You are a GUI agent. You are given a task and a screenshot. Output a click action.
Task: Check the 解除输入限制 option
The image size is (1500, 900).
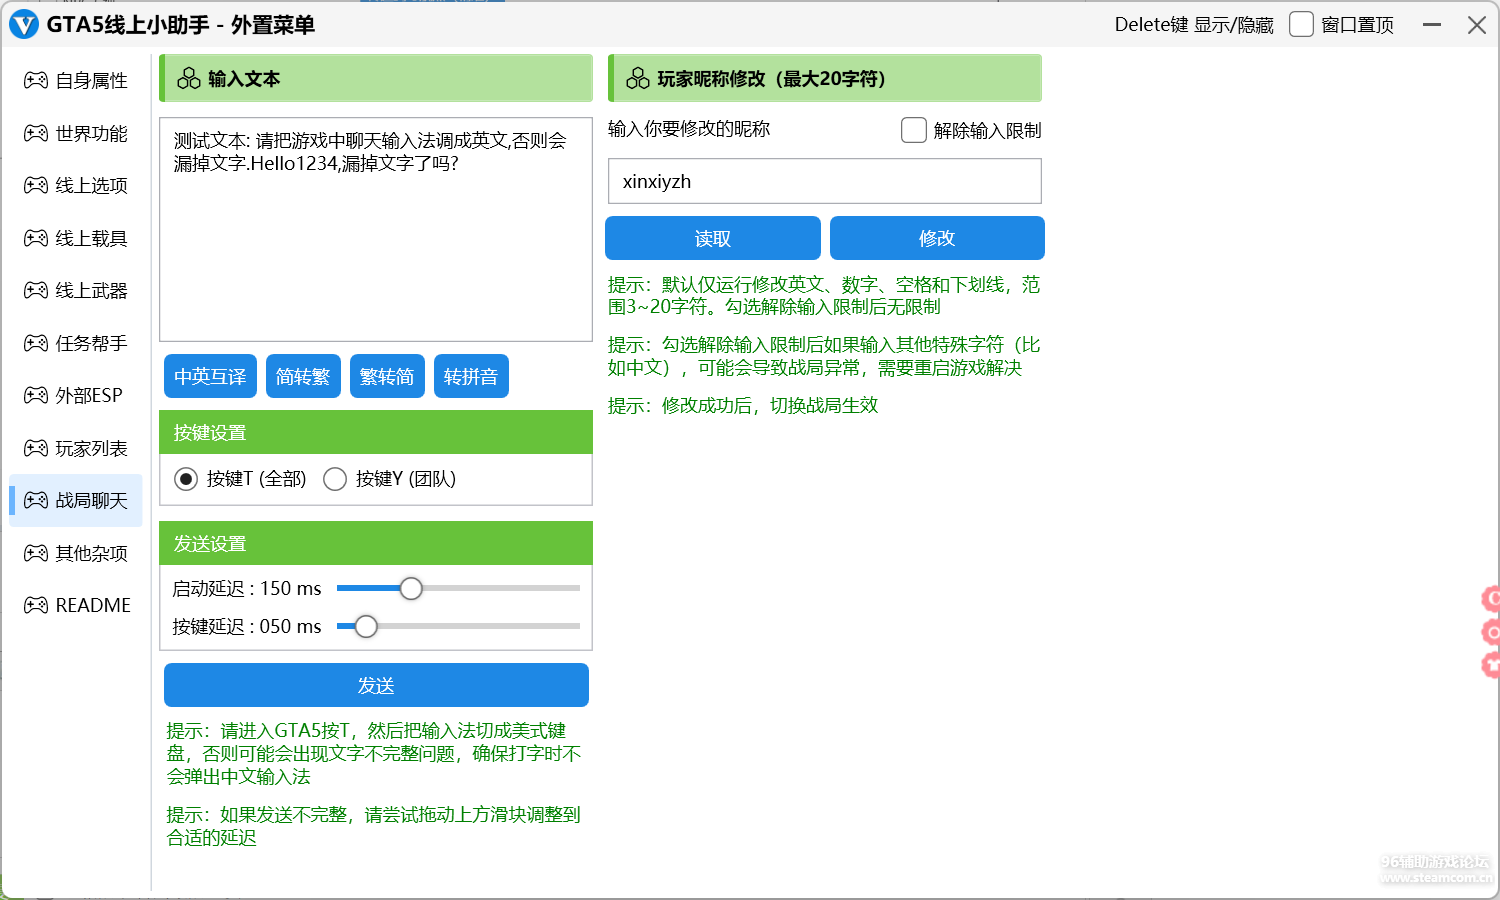tap(914, 130)
